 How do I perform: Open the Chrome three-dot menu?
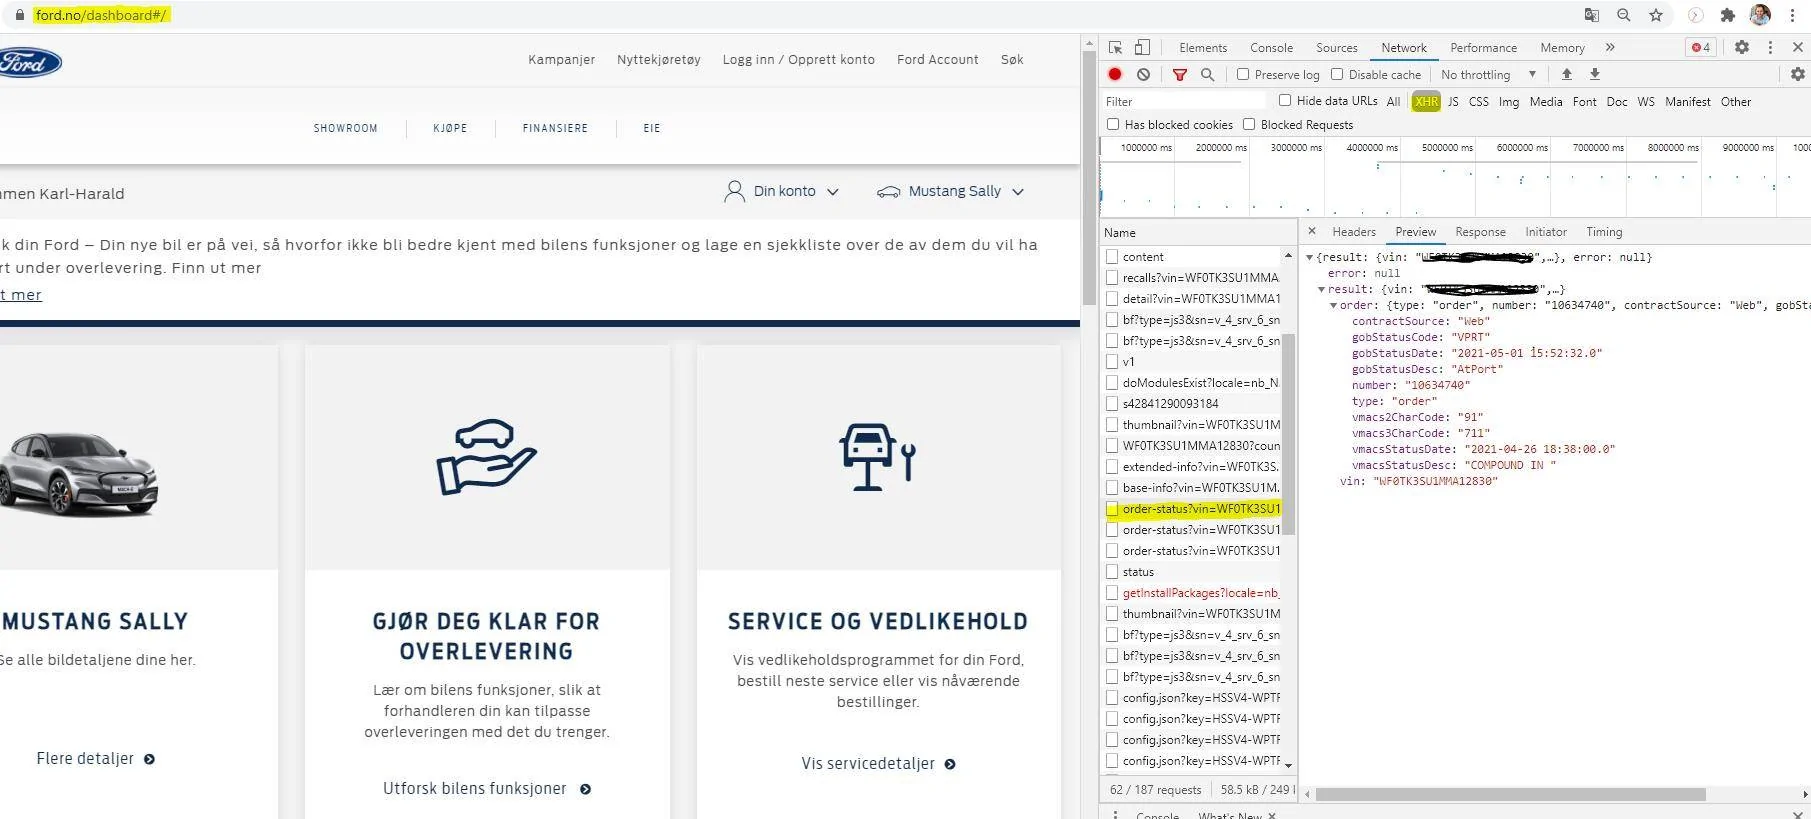click(1792, 15)
